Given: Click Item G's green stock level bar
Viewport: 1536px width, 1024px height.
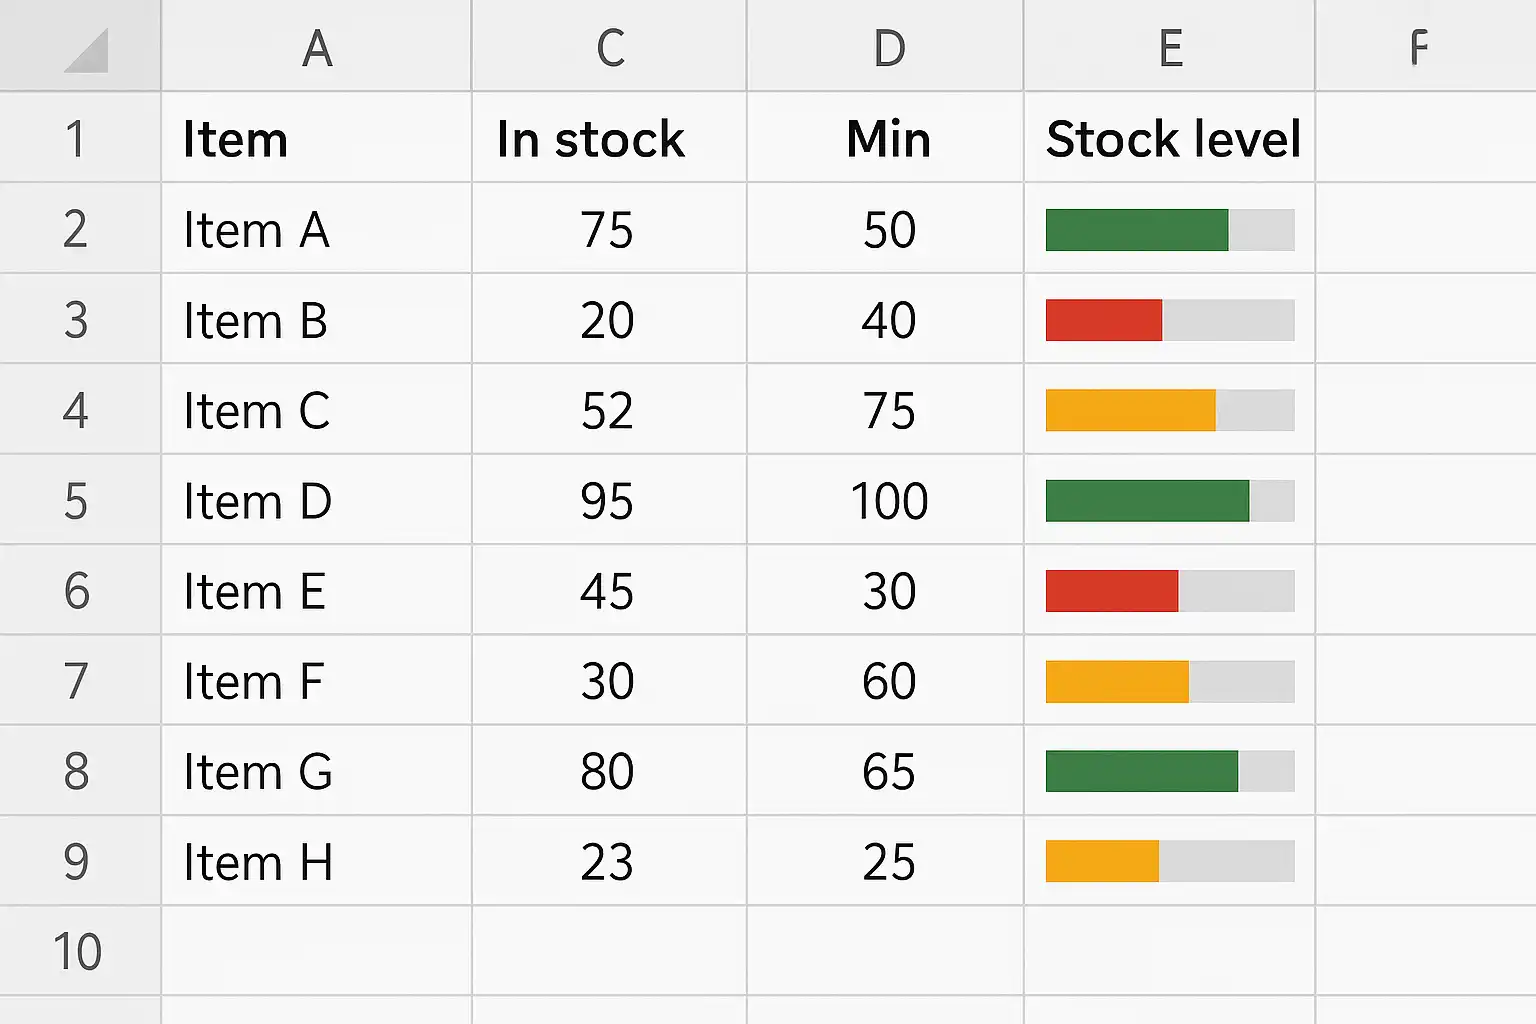Looking at the screenshot, I should [x=1141, y=771].
